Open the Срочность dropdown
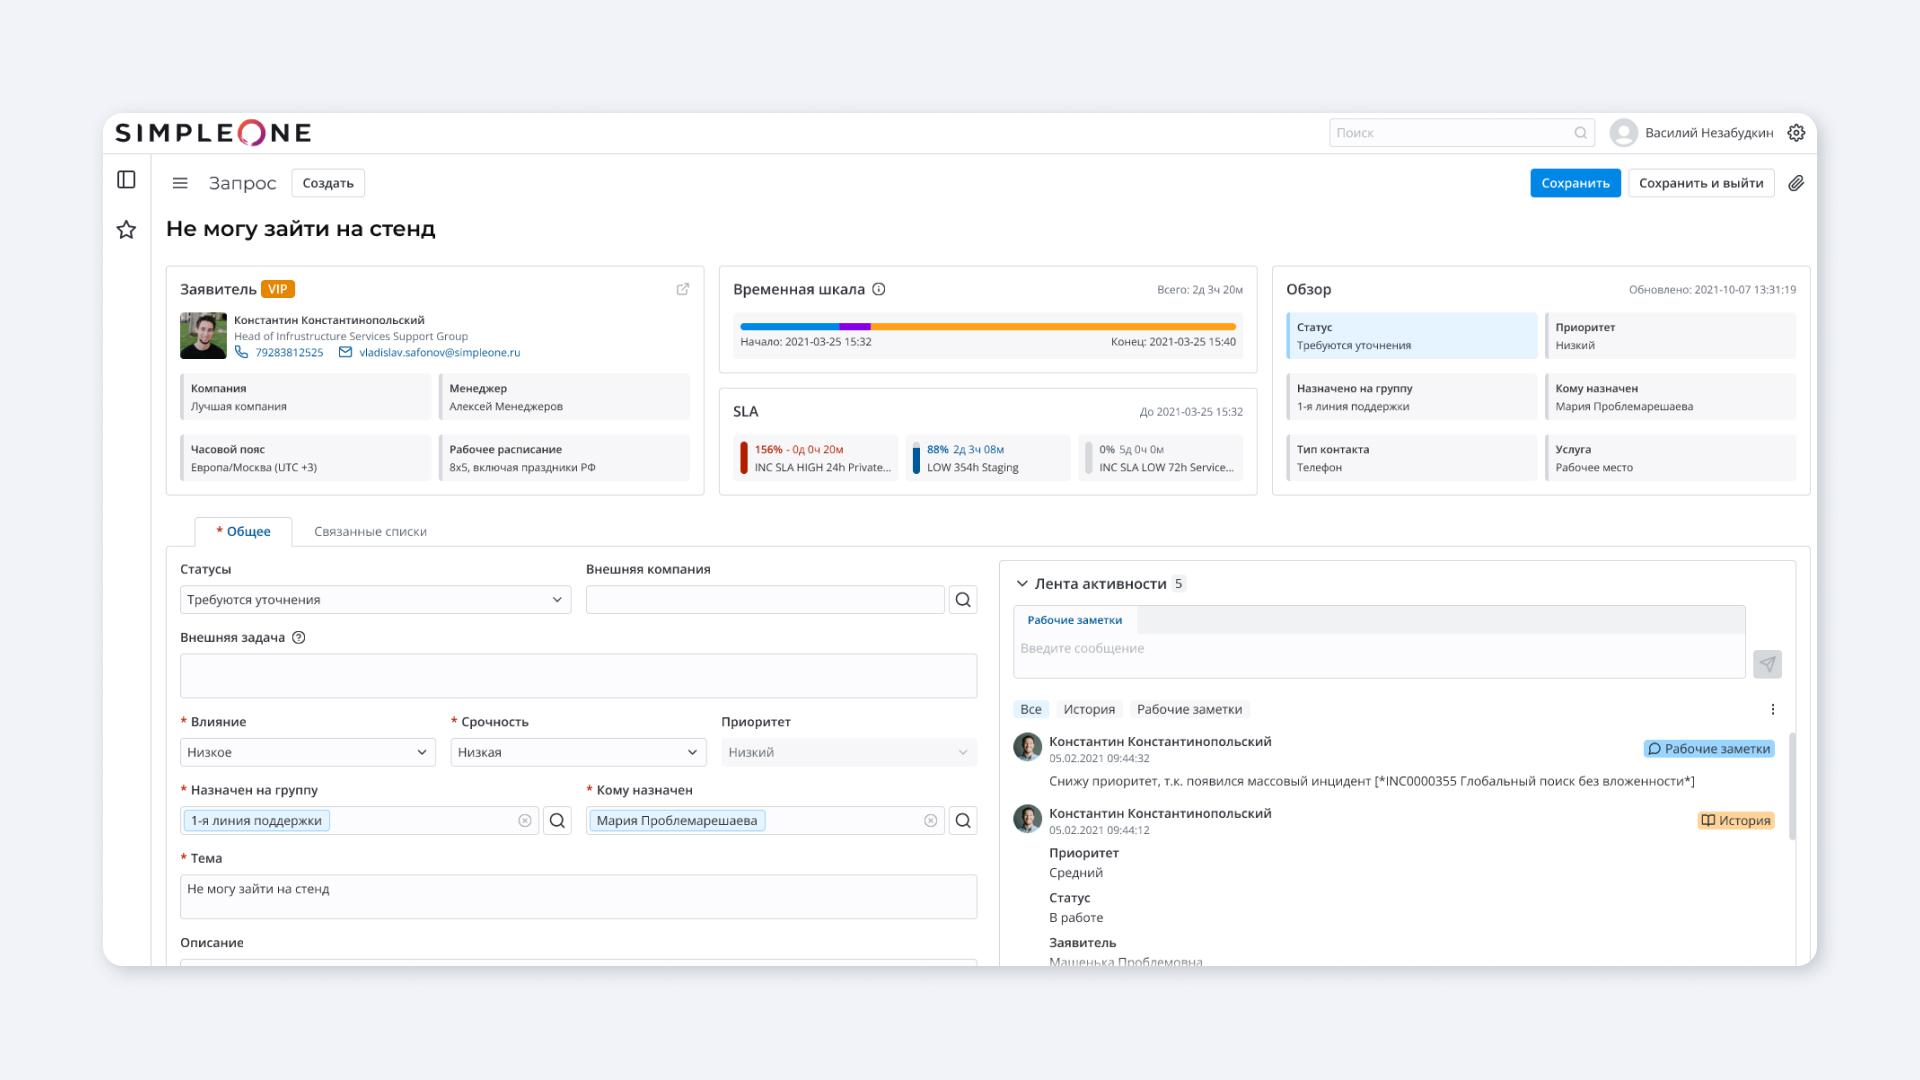Image resolution: width=1920 pixels, height=1080 pixels. (578, 753)
